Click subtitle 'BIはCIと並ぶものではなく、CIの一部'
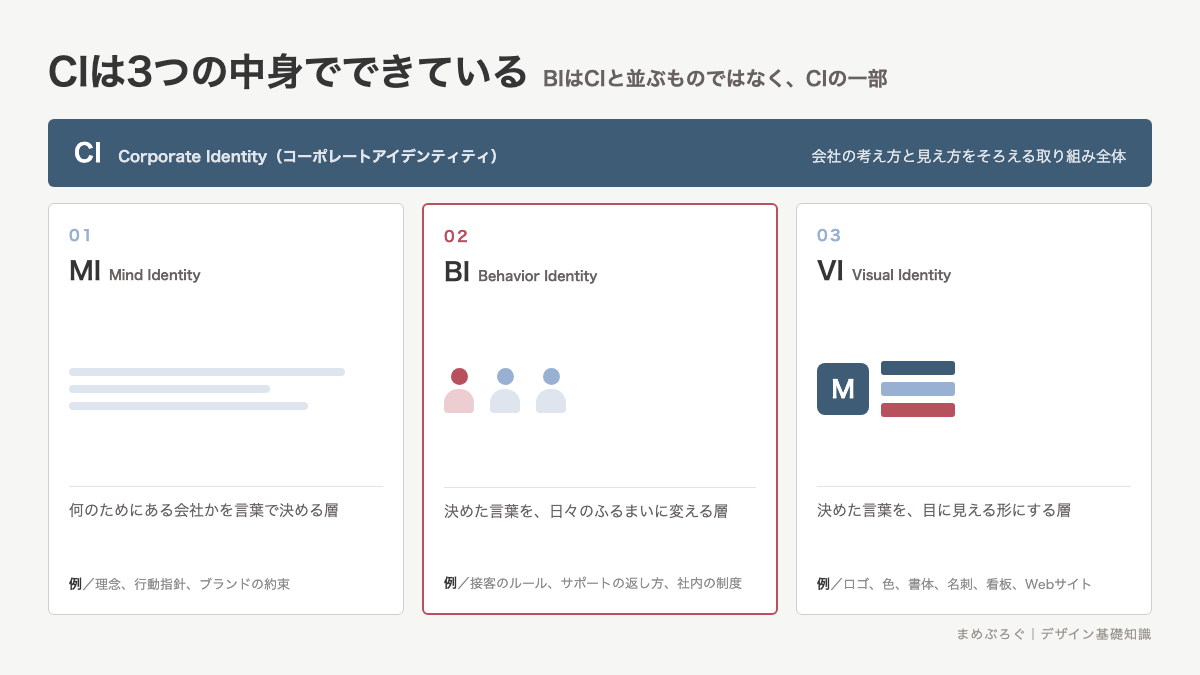Image resolution: width=1200 pixels, height=675 pixels. pos(715,78)
